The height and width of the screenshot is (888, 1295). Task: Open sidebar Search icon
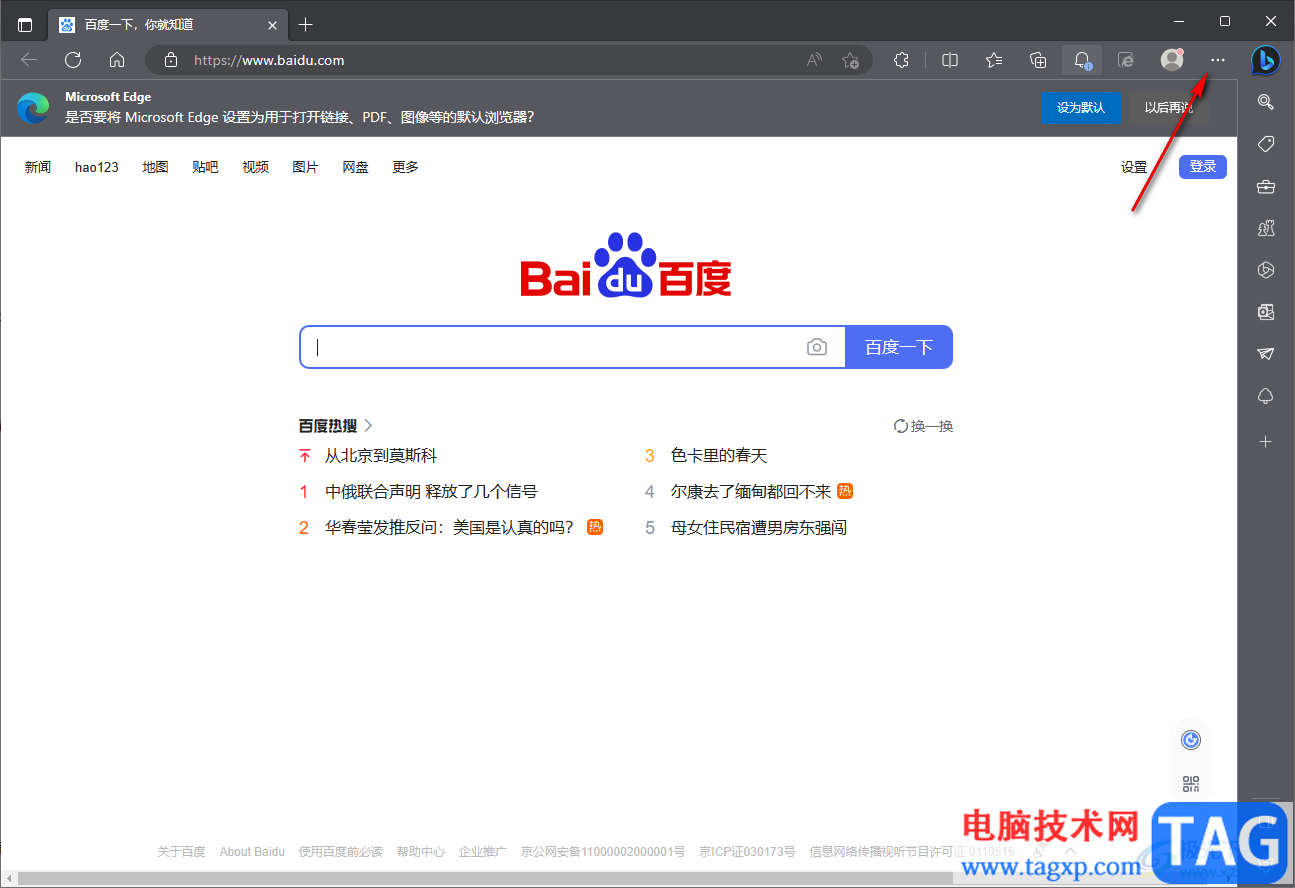coord(1266,102)
